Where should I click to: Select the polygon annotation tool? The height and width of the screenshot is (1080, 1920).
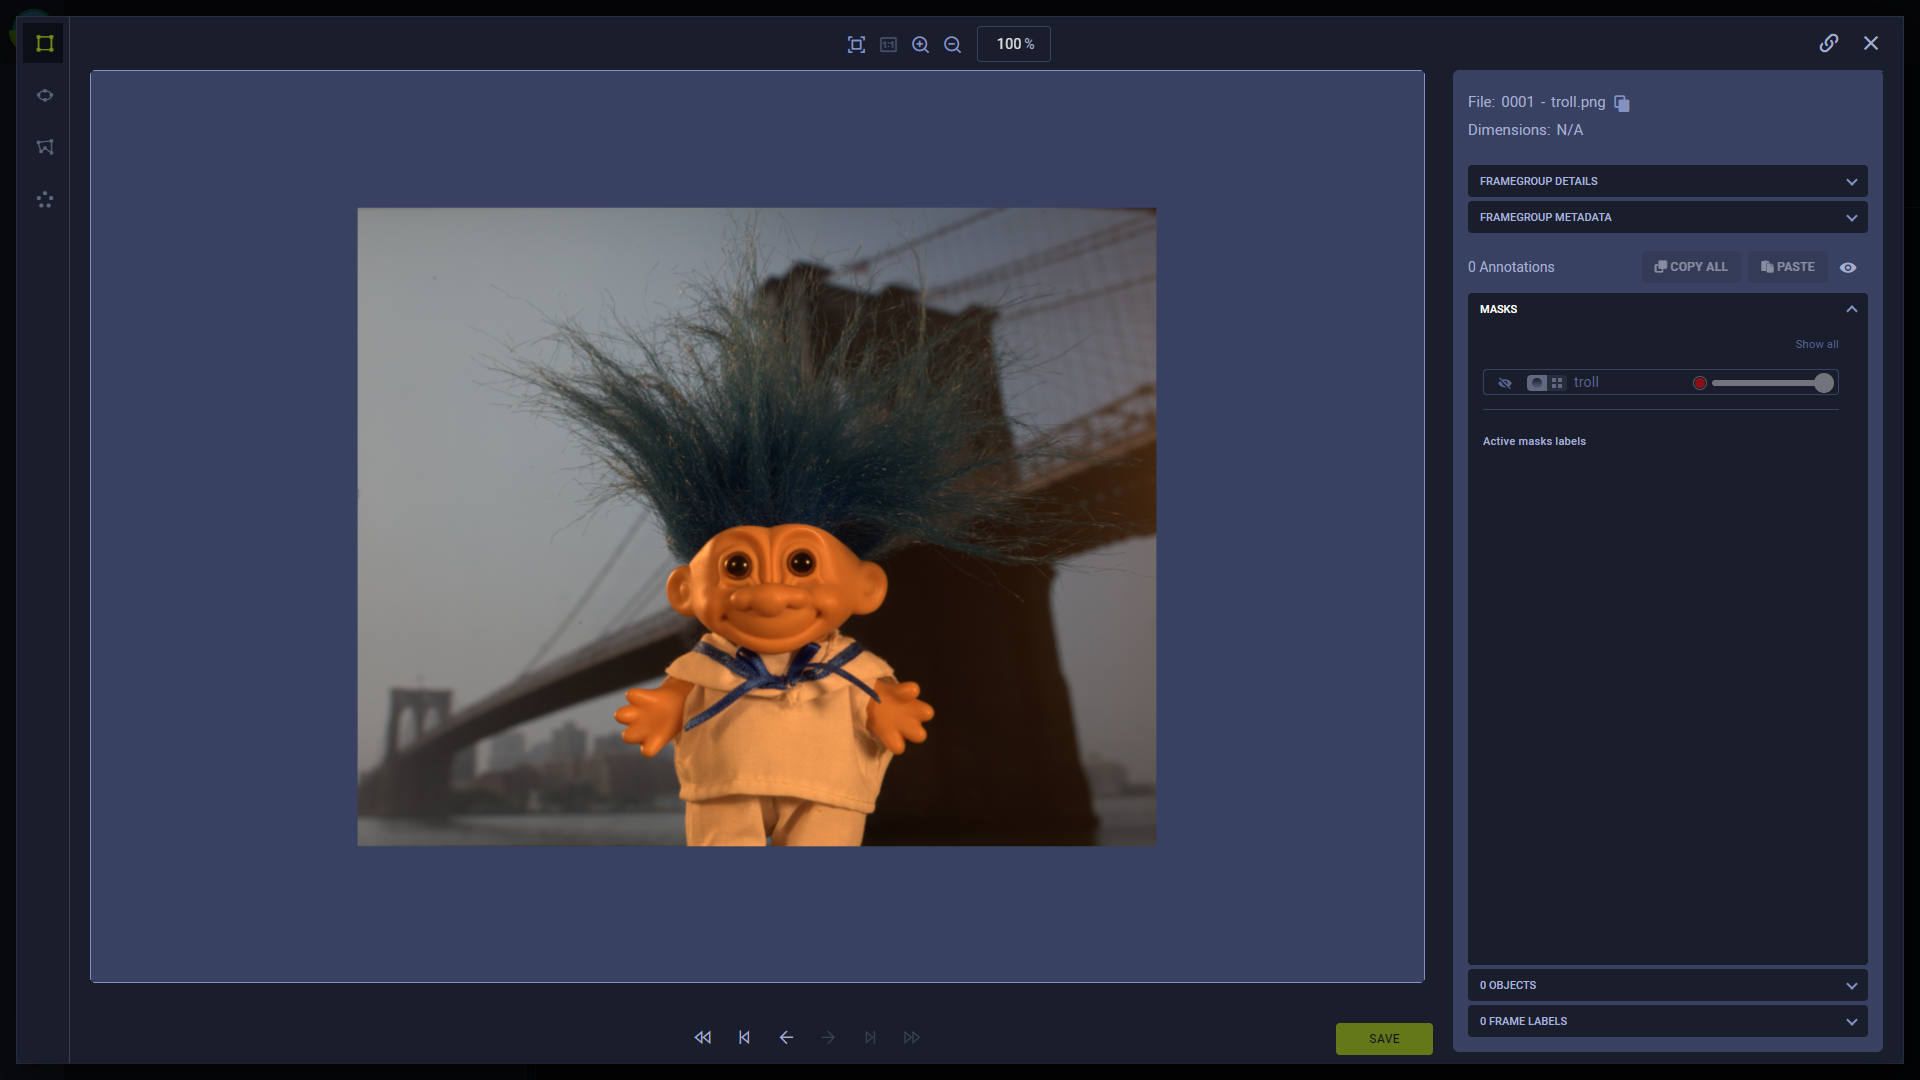(x=44, y=147)
